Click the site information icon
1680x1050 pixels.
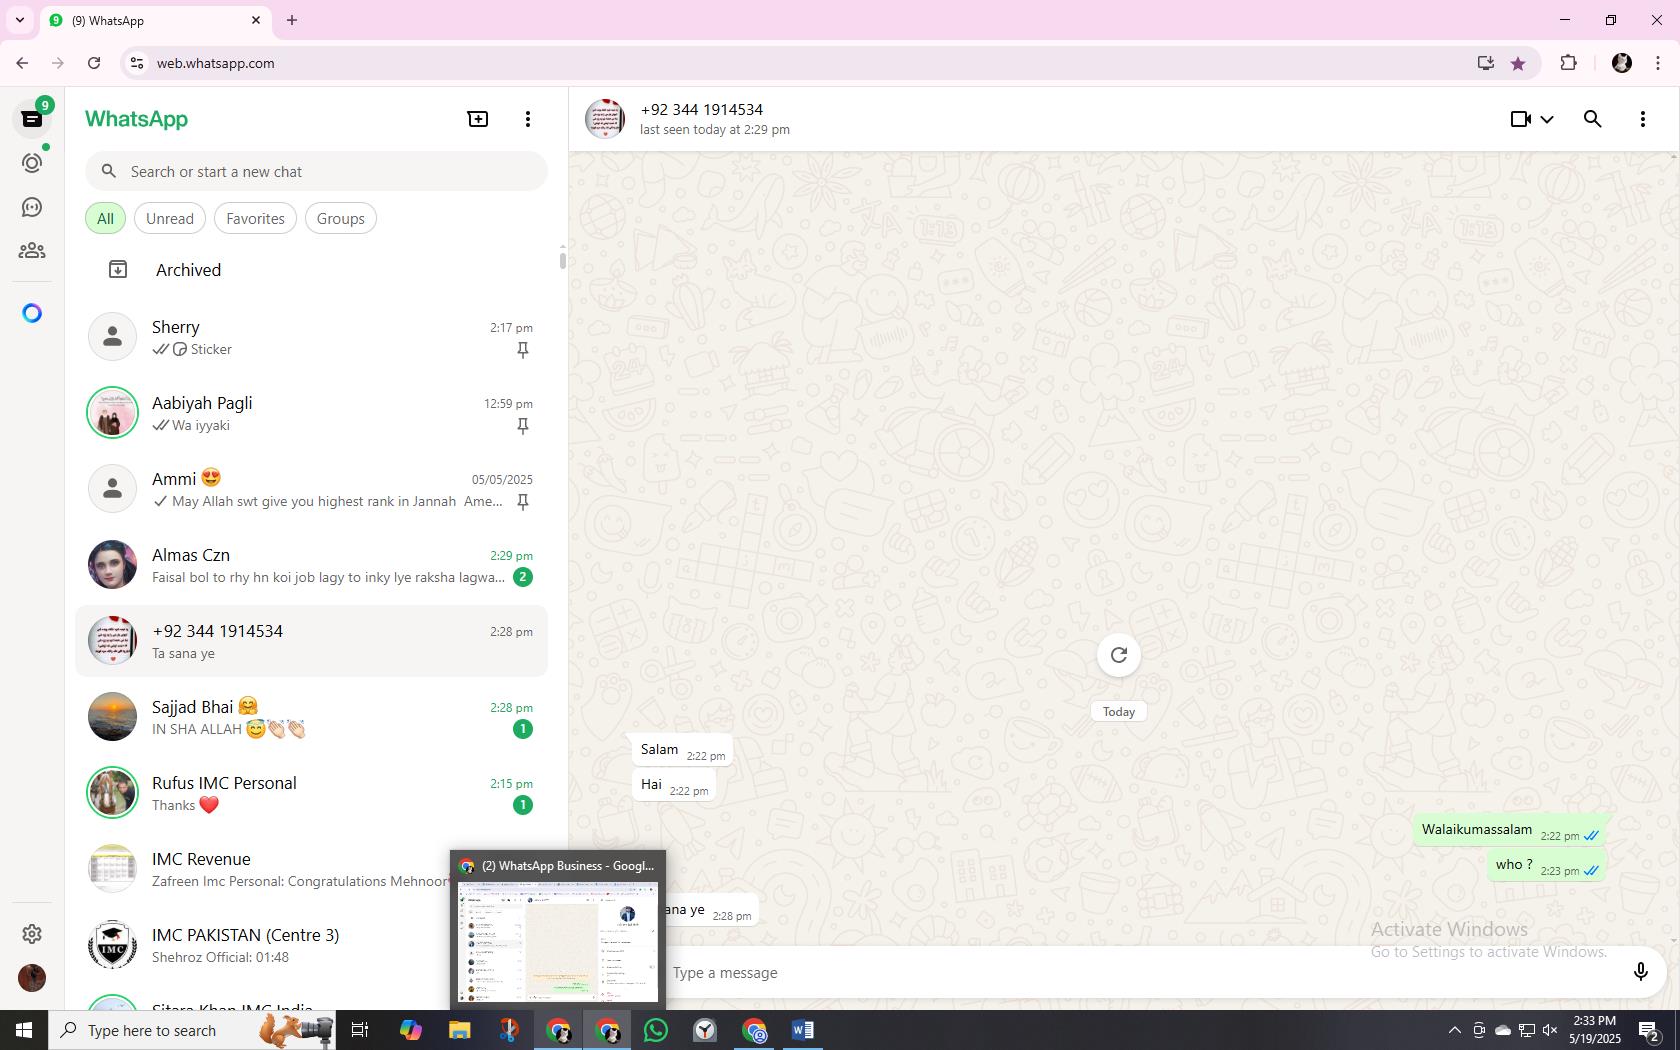coord(137,63)
